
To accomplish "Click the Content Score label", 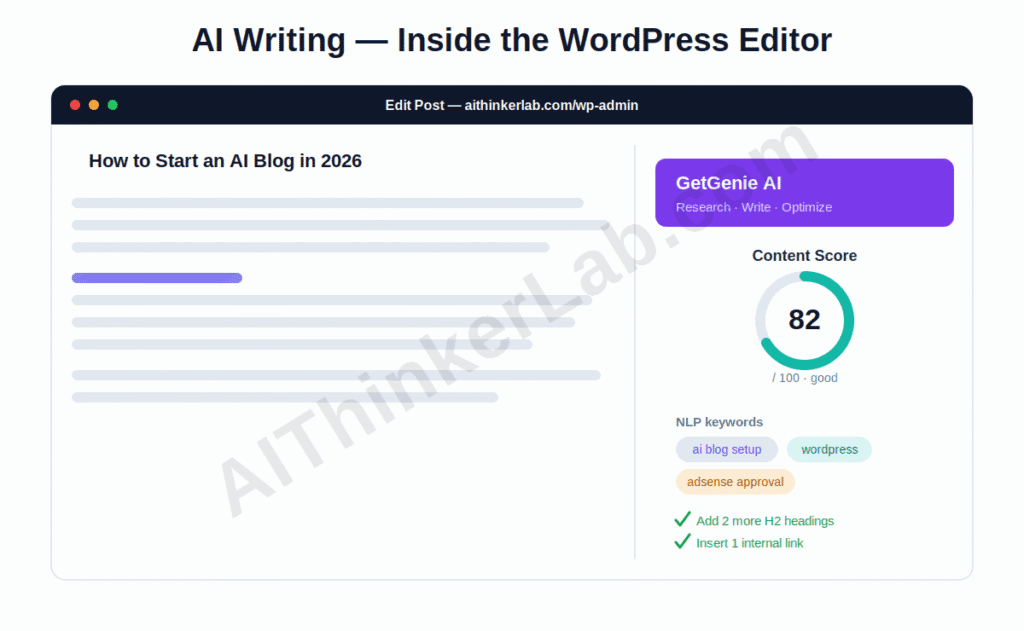I will coord(805,255).
